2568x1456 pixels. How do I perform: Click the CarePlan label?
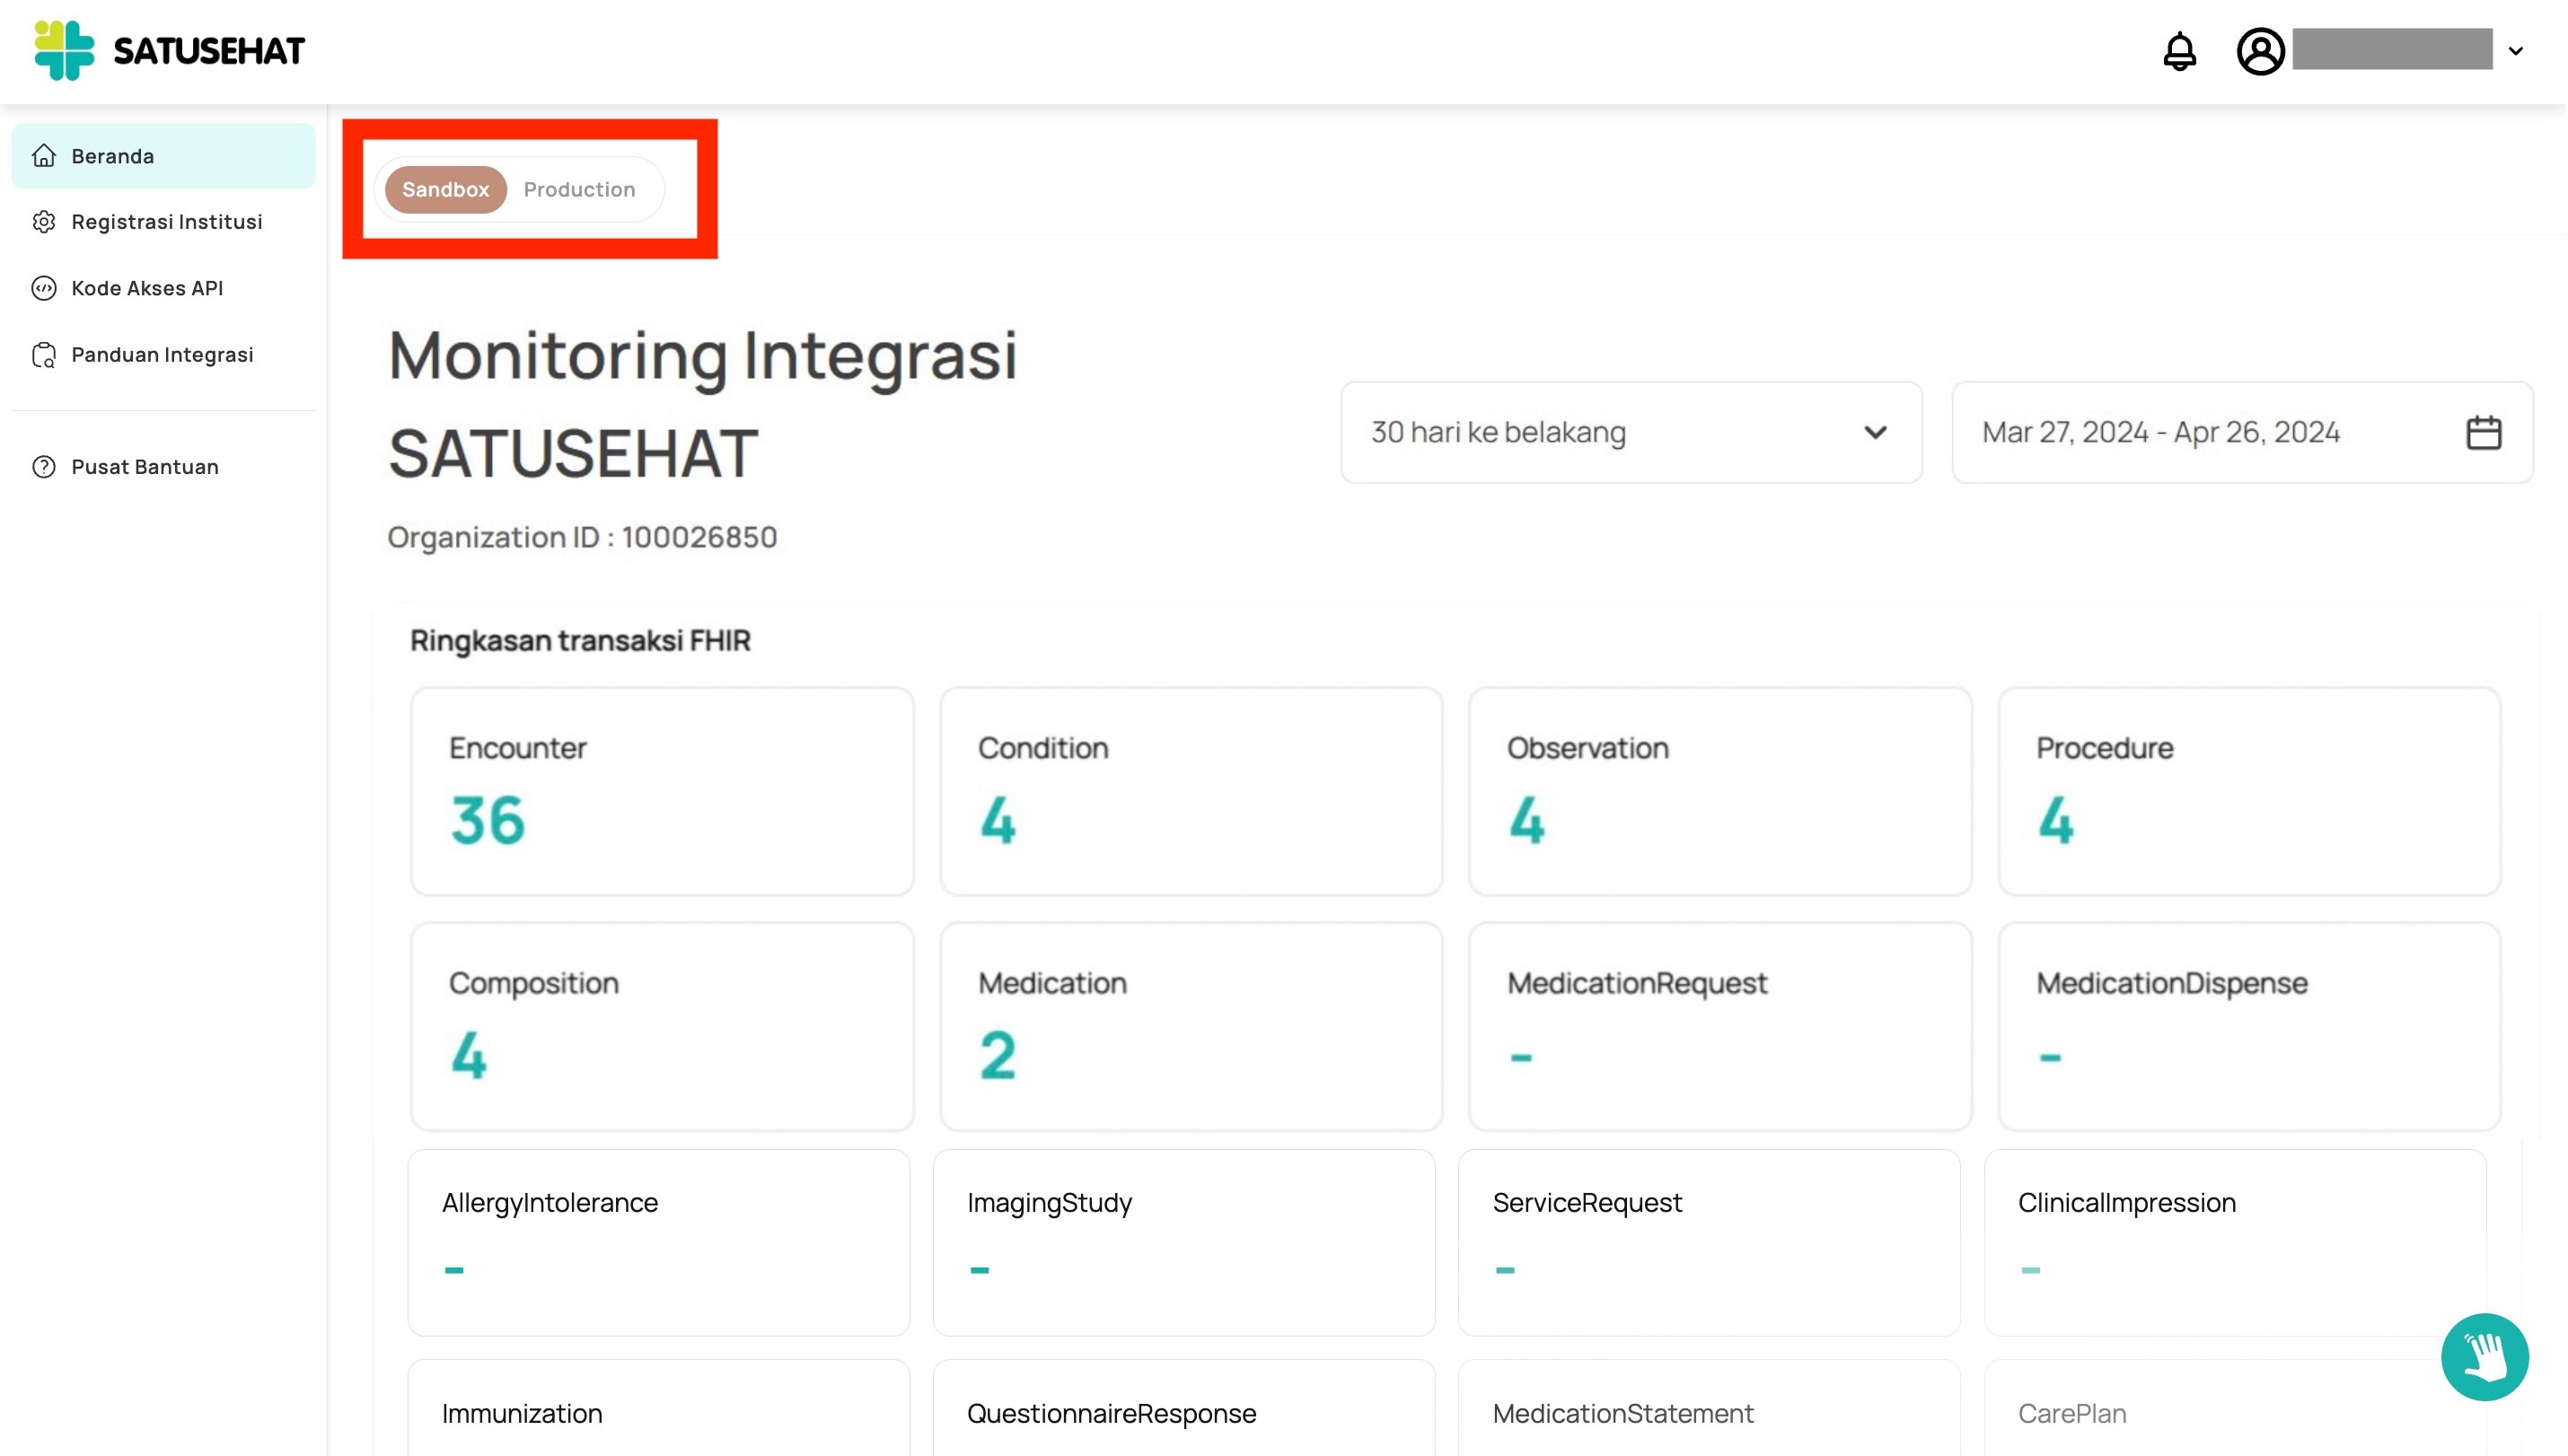click(2072, 1414)
